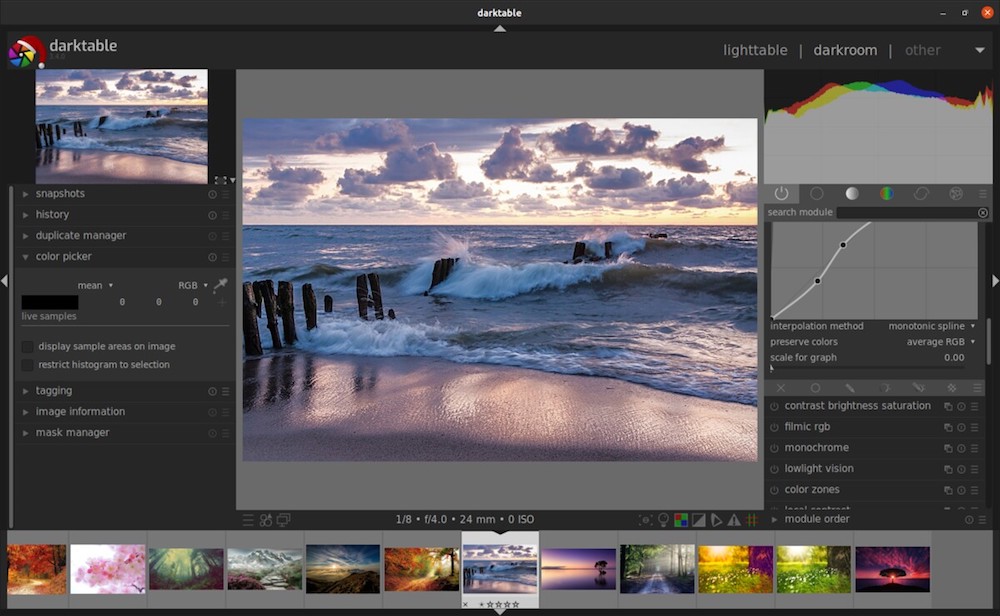This screenshot has width=1000, height=616.
Task: Open the filmic rgb module
Action: coord(807,427)
